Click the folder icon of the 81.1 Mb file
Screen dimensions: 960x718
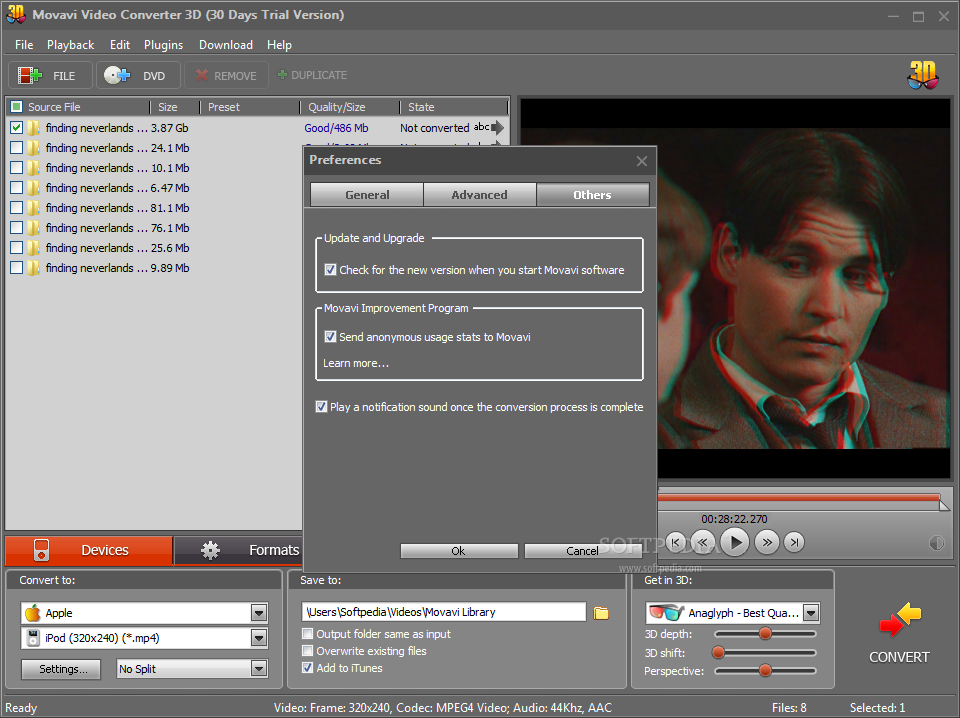pos(34,208)
